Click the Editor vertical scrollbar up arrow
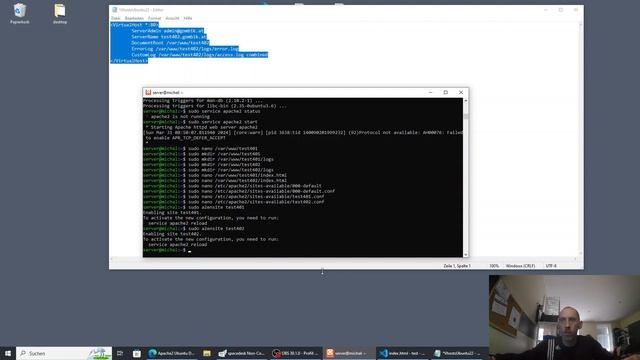 pyautogui.click(x=580, y=25)
